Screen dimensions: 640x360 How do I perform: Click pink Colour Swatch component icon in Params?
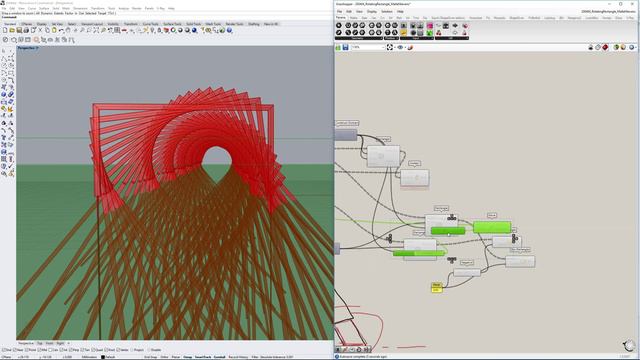pos(430,26)
